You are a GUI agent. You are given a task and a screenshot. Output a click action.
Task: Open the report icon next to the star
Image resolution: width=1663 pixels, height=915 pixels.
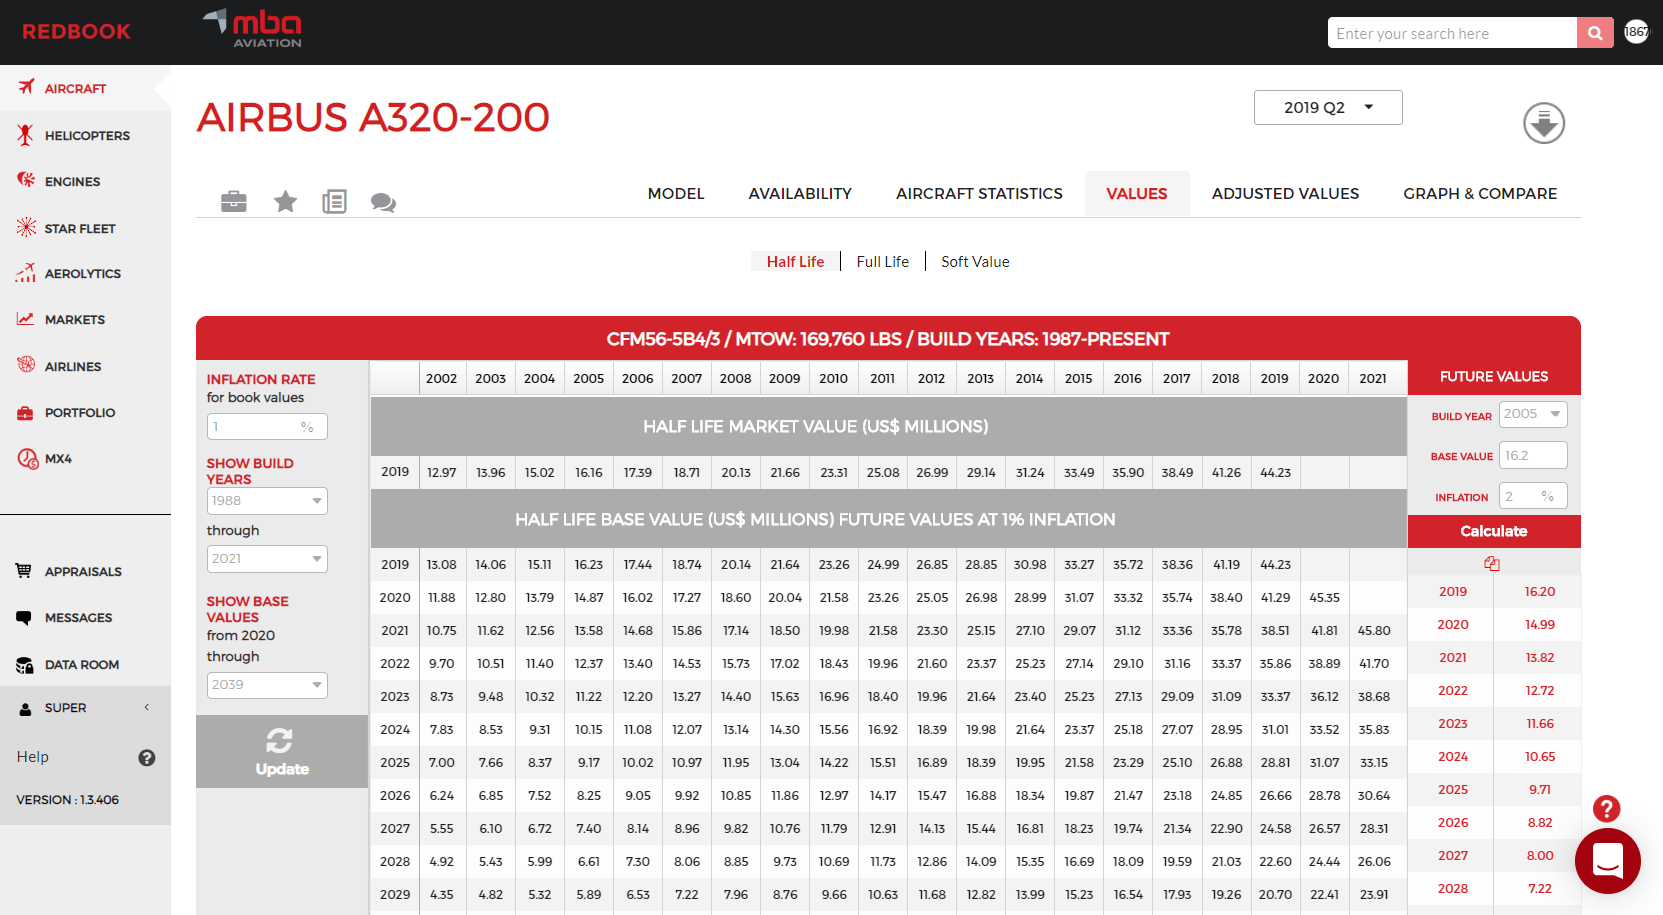coord(334,201)
